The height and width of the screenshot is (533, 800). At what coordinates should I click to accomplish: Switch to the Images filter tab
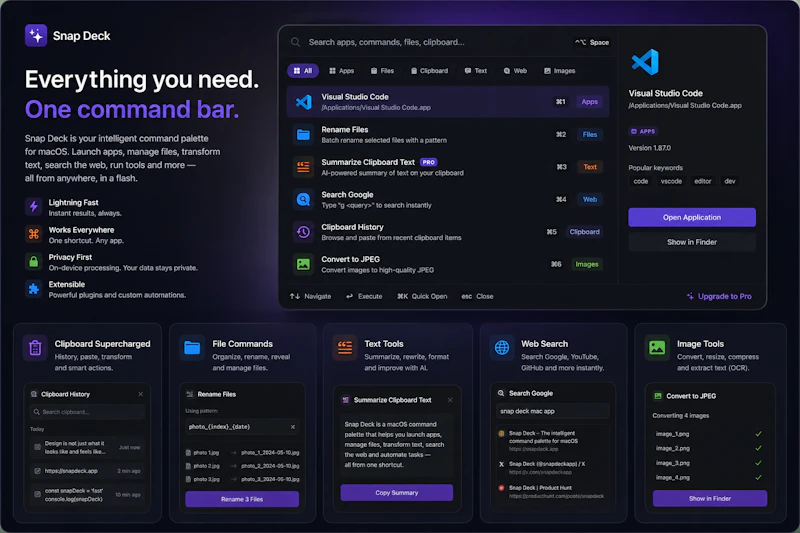tap(559, 71)
